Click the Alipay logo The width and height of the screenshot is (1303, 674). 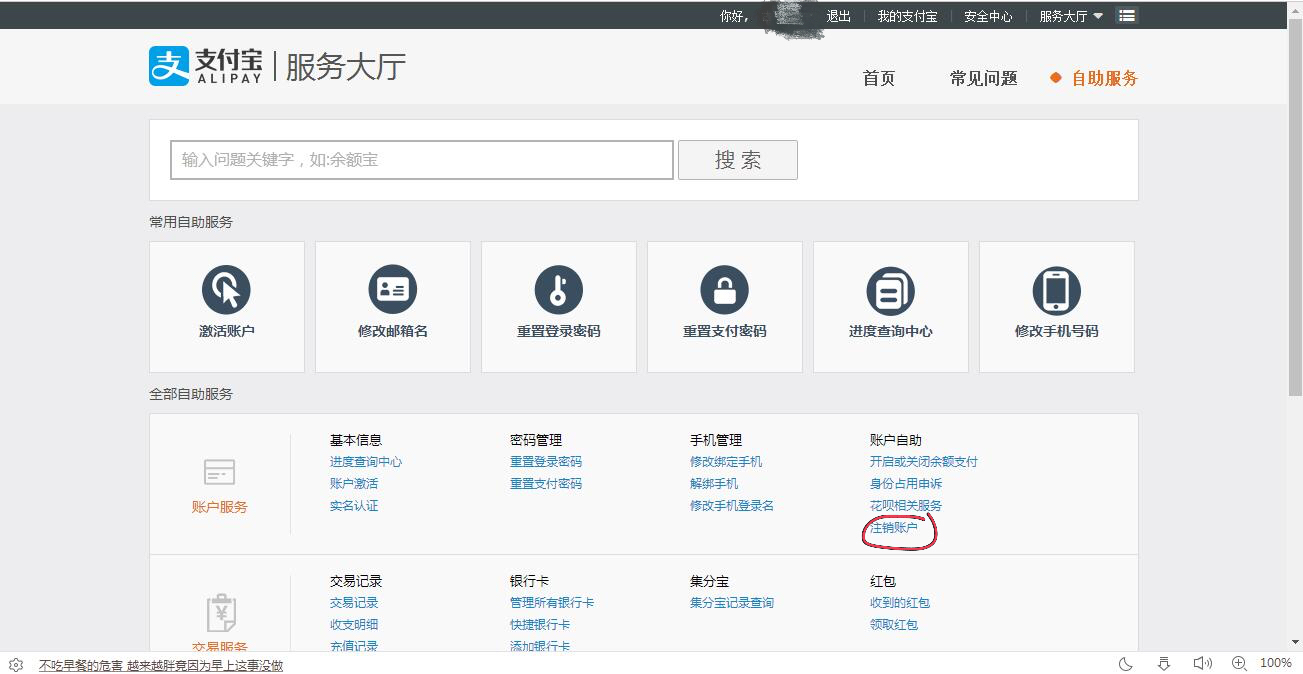click(205, 66)
